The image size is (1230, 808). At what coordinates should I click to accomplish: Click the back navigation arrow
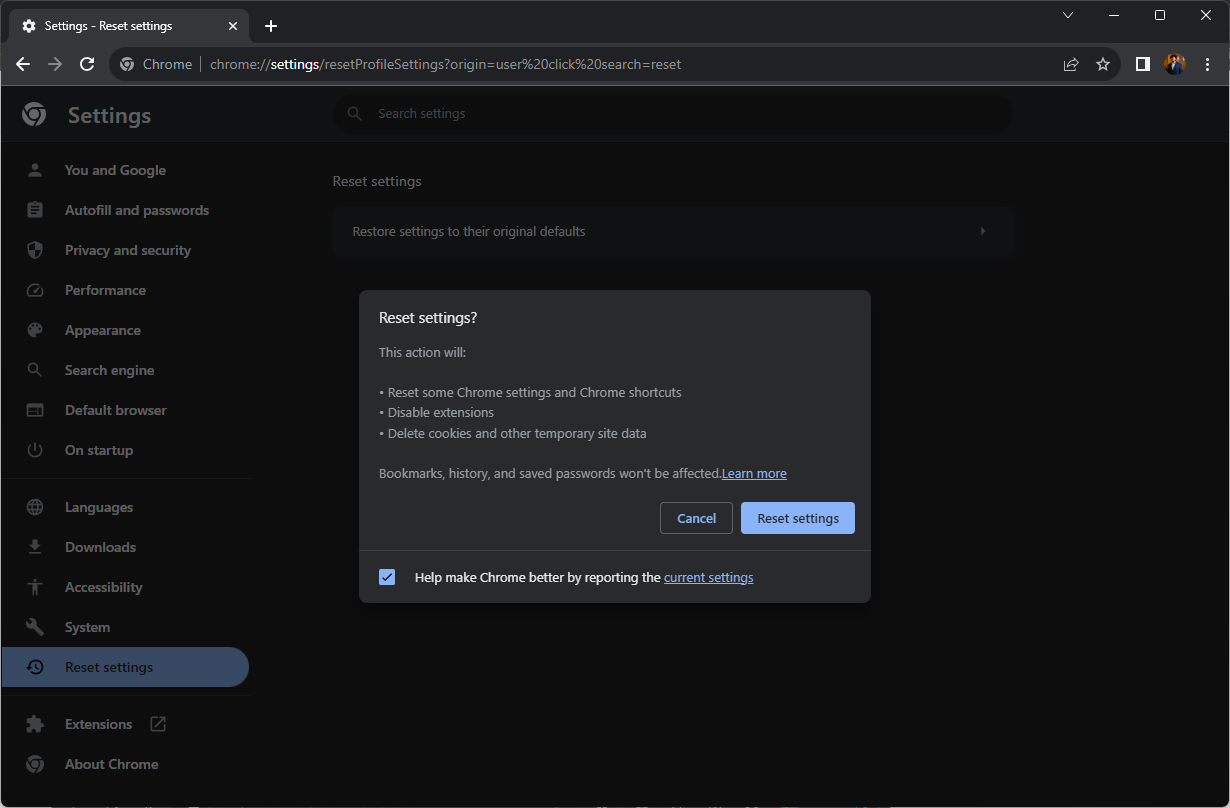pos(23,64)
